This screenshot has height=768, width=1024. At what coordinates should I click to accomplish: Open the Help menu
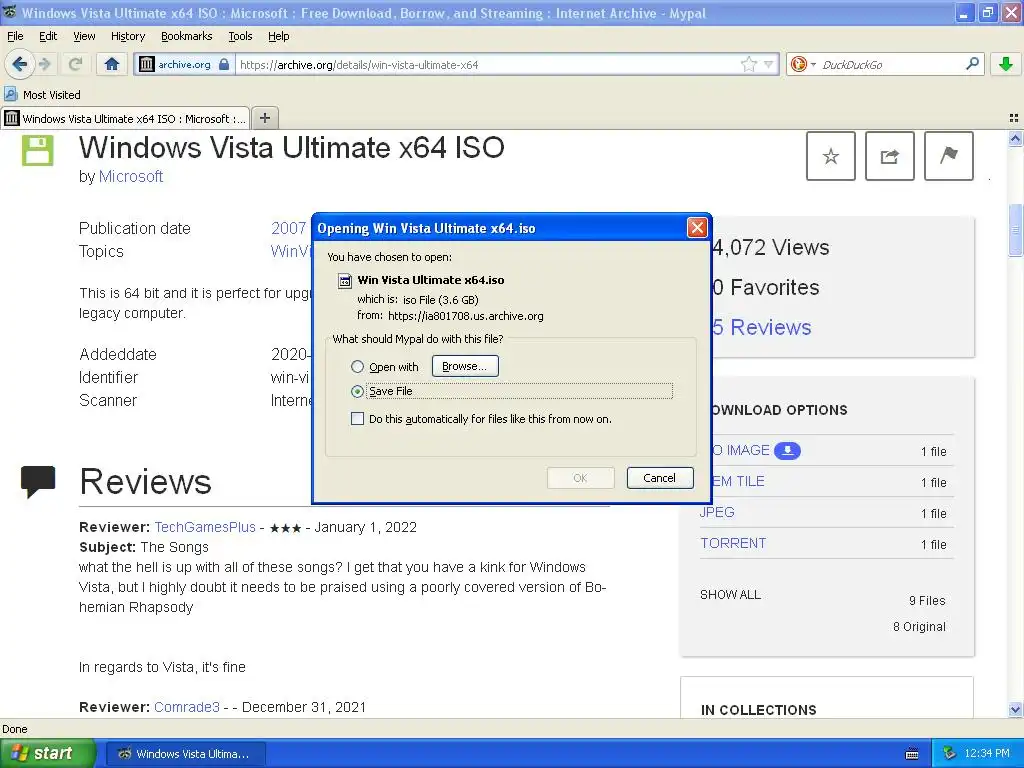pyautogui.click(x=278, y=36)
